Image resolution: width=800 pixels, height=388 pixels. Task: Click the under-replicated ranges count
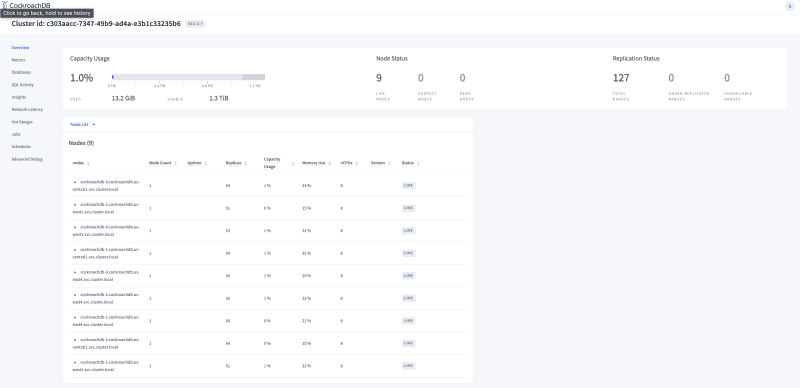pyautogui.click(x=671, y=78)
